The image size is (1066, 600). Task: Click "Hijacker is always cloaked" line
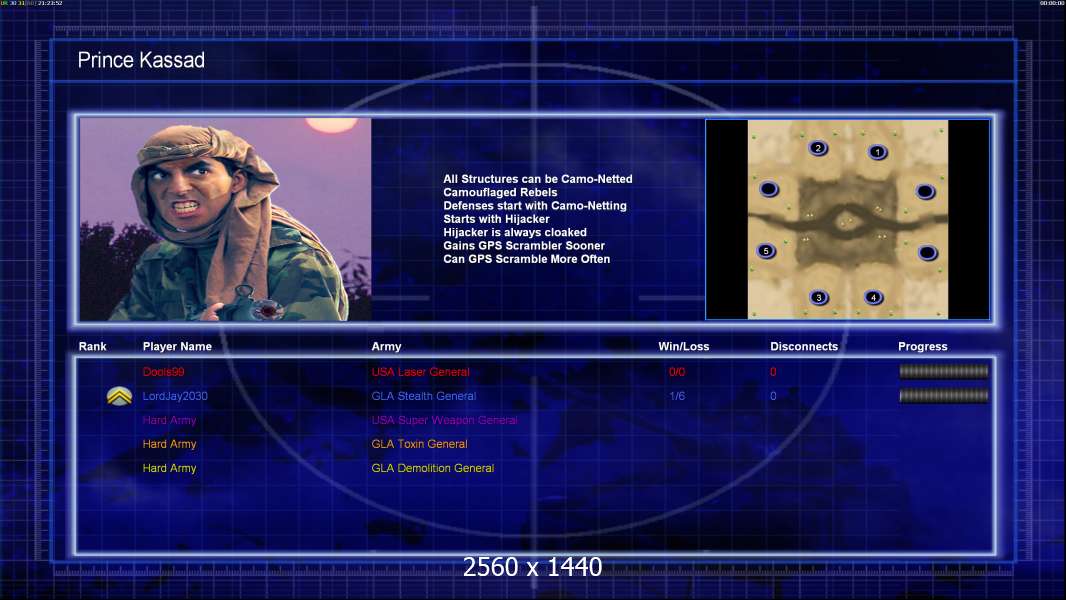515,232
